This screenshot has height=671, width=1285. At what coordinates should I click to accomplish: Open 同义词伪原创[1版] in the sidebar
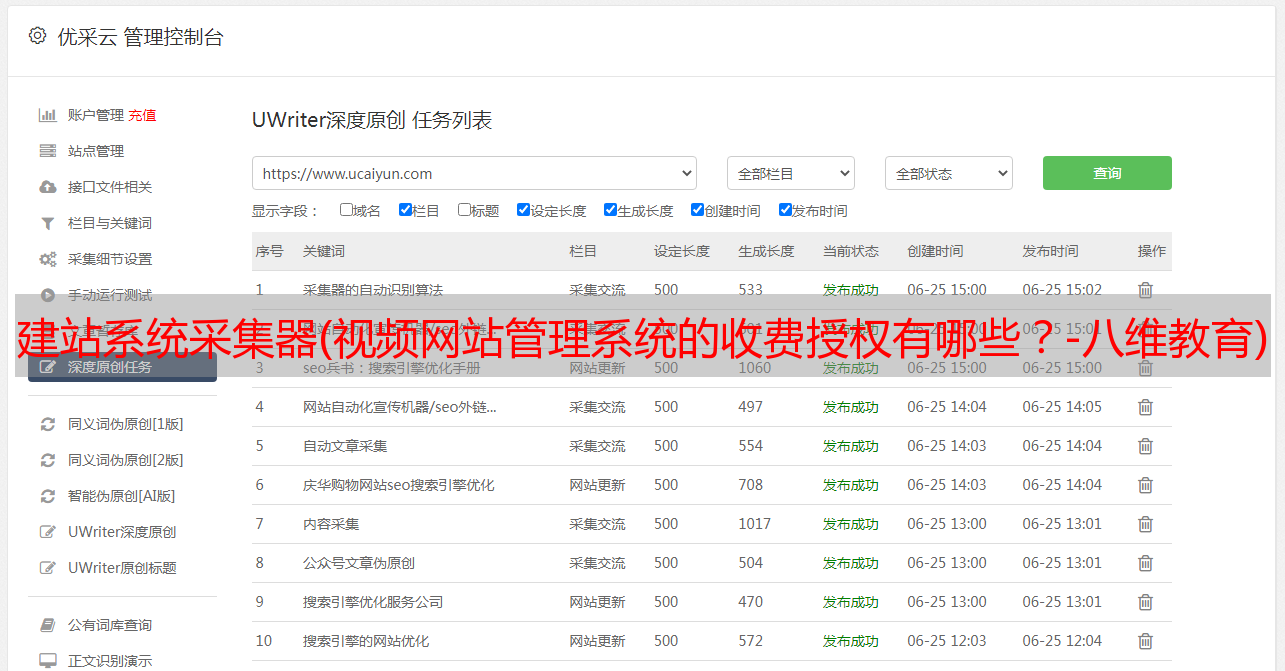[125, 424]
